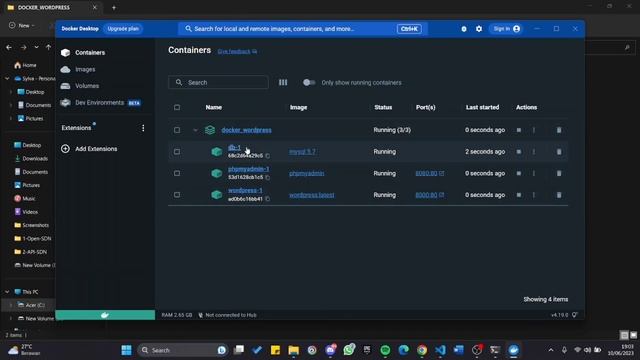640x360 pixels.
Task: Open WhatsApp from the taskbar
Action: (349, 350)
